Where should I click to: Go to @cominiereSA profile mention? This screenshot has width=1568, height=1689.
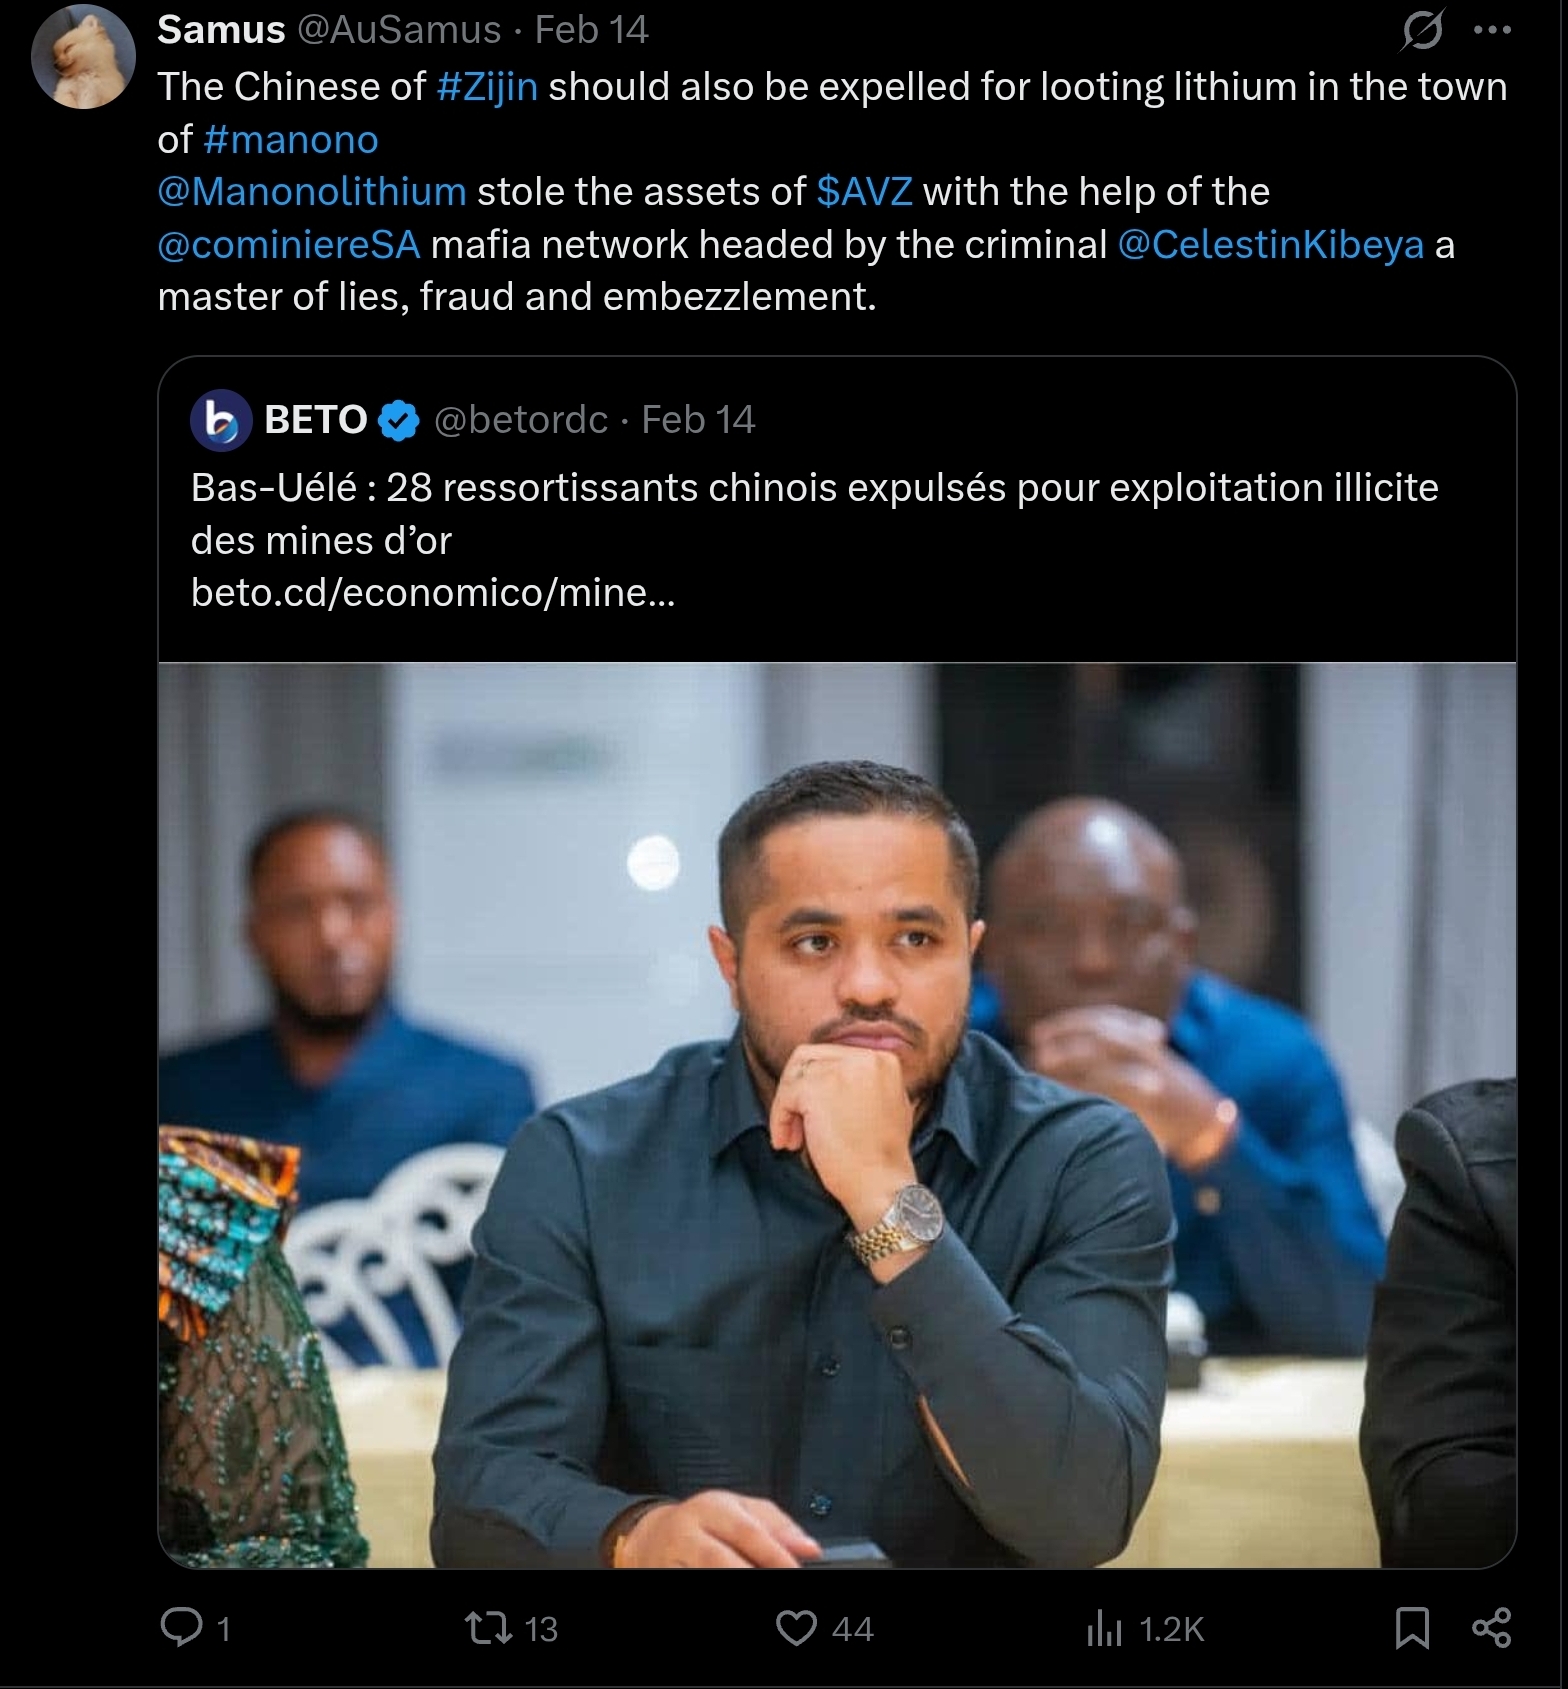(x=289, y=245)
